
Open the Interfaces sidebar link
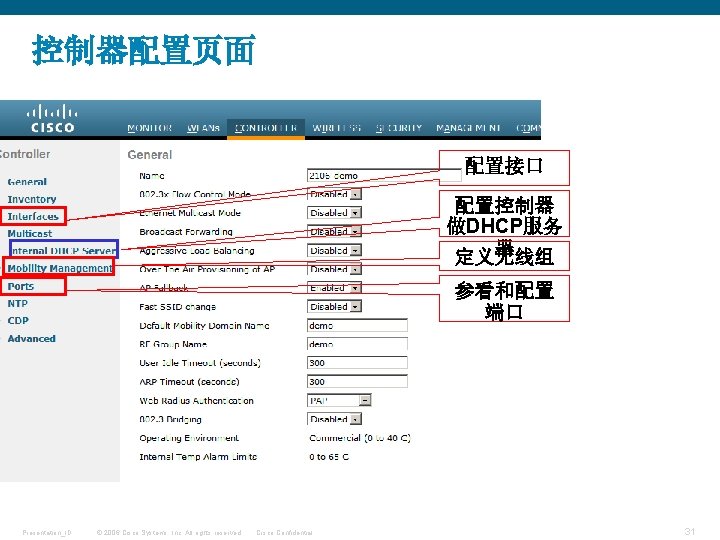(33, 216)
